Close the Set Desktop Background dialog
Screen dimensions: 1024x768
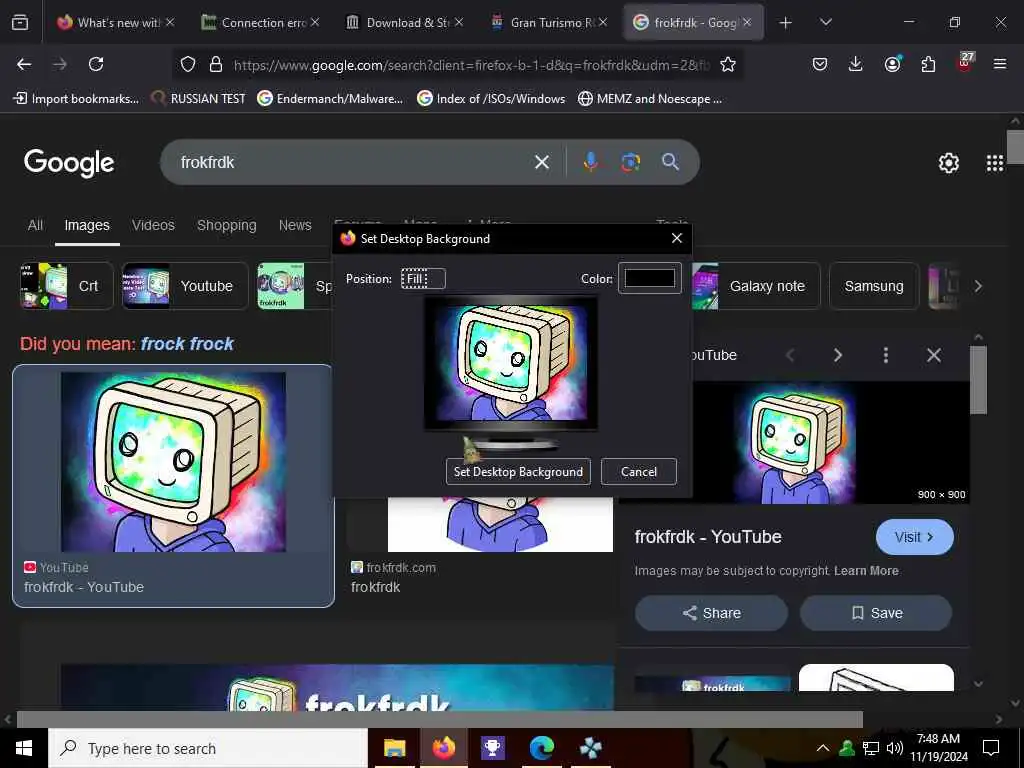677,238
